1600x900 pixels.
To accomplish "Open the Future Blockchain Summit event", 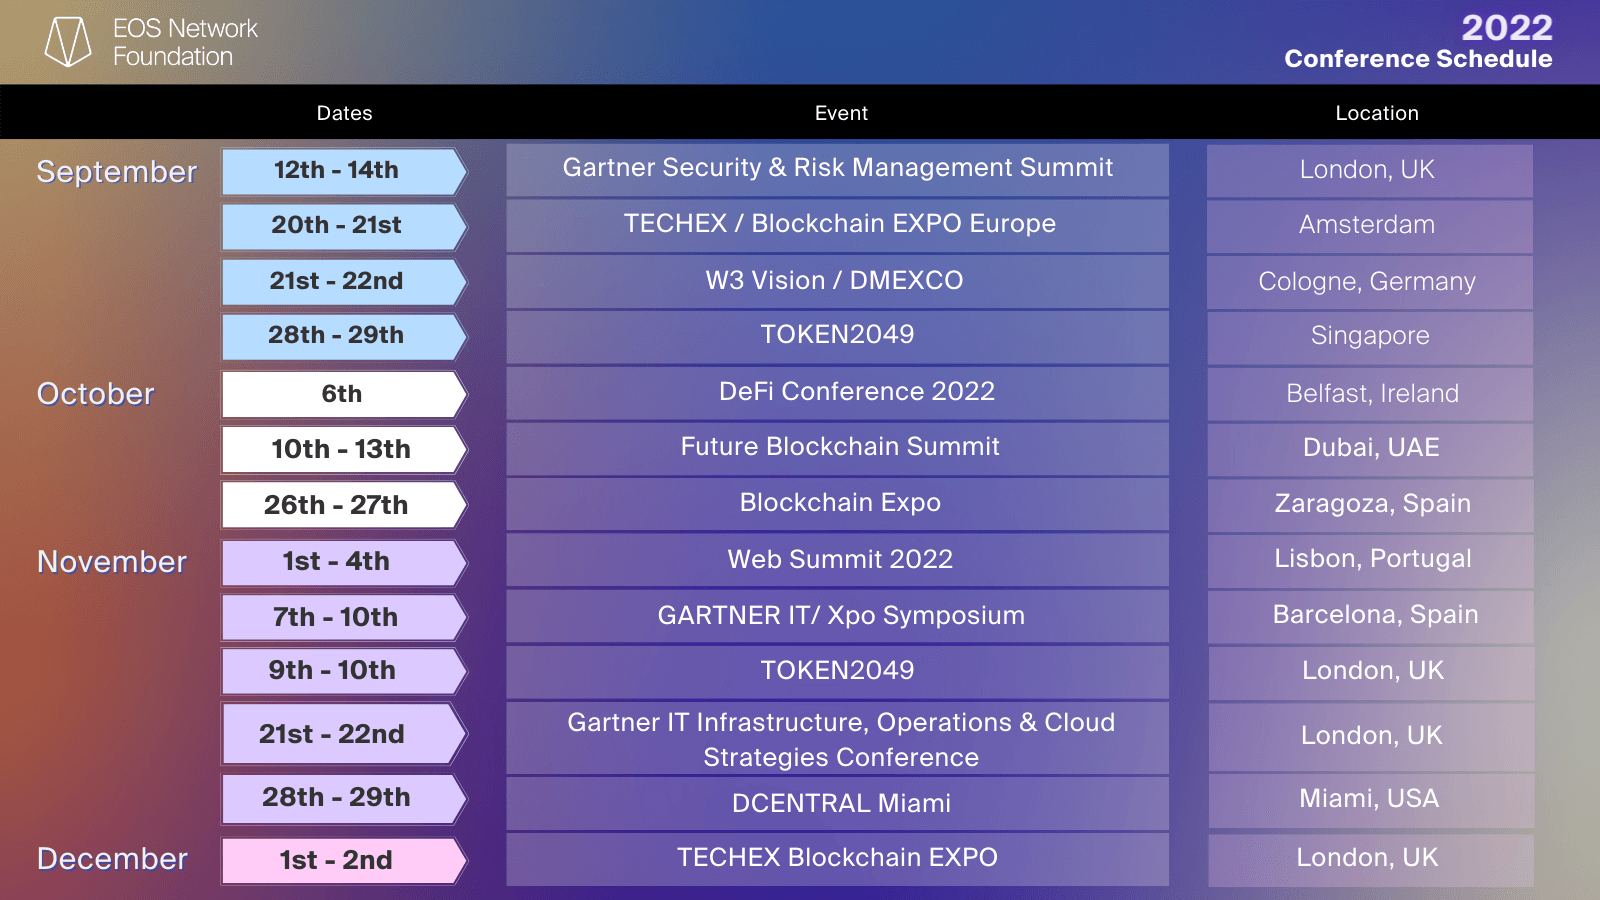I will tap(837, 448).
